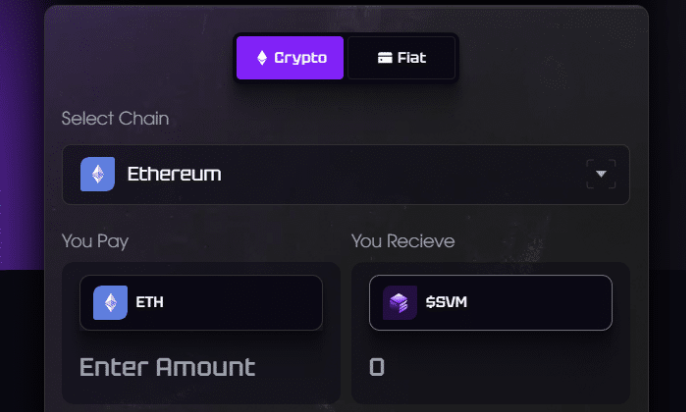
Task: Click the Select Chain label
Action: click(115, 119)
